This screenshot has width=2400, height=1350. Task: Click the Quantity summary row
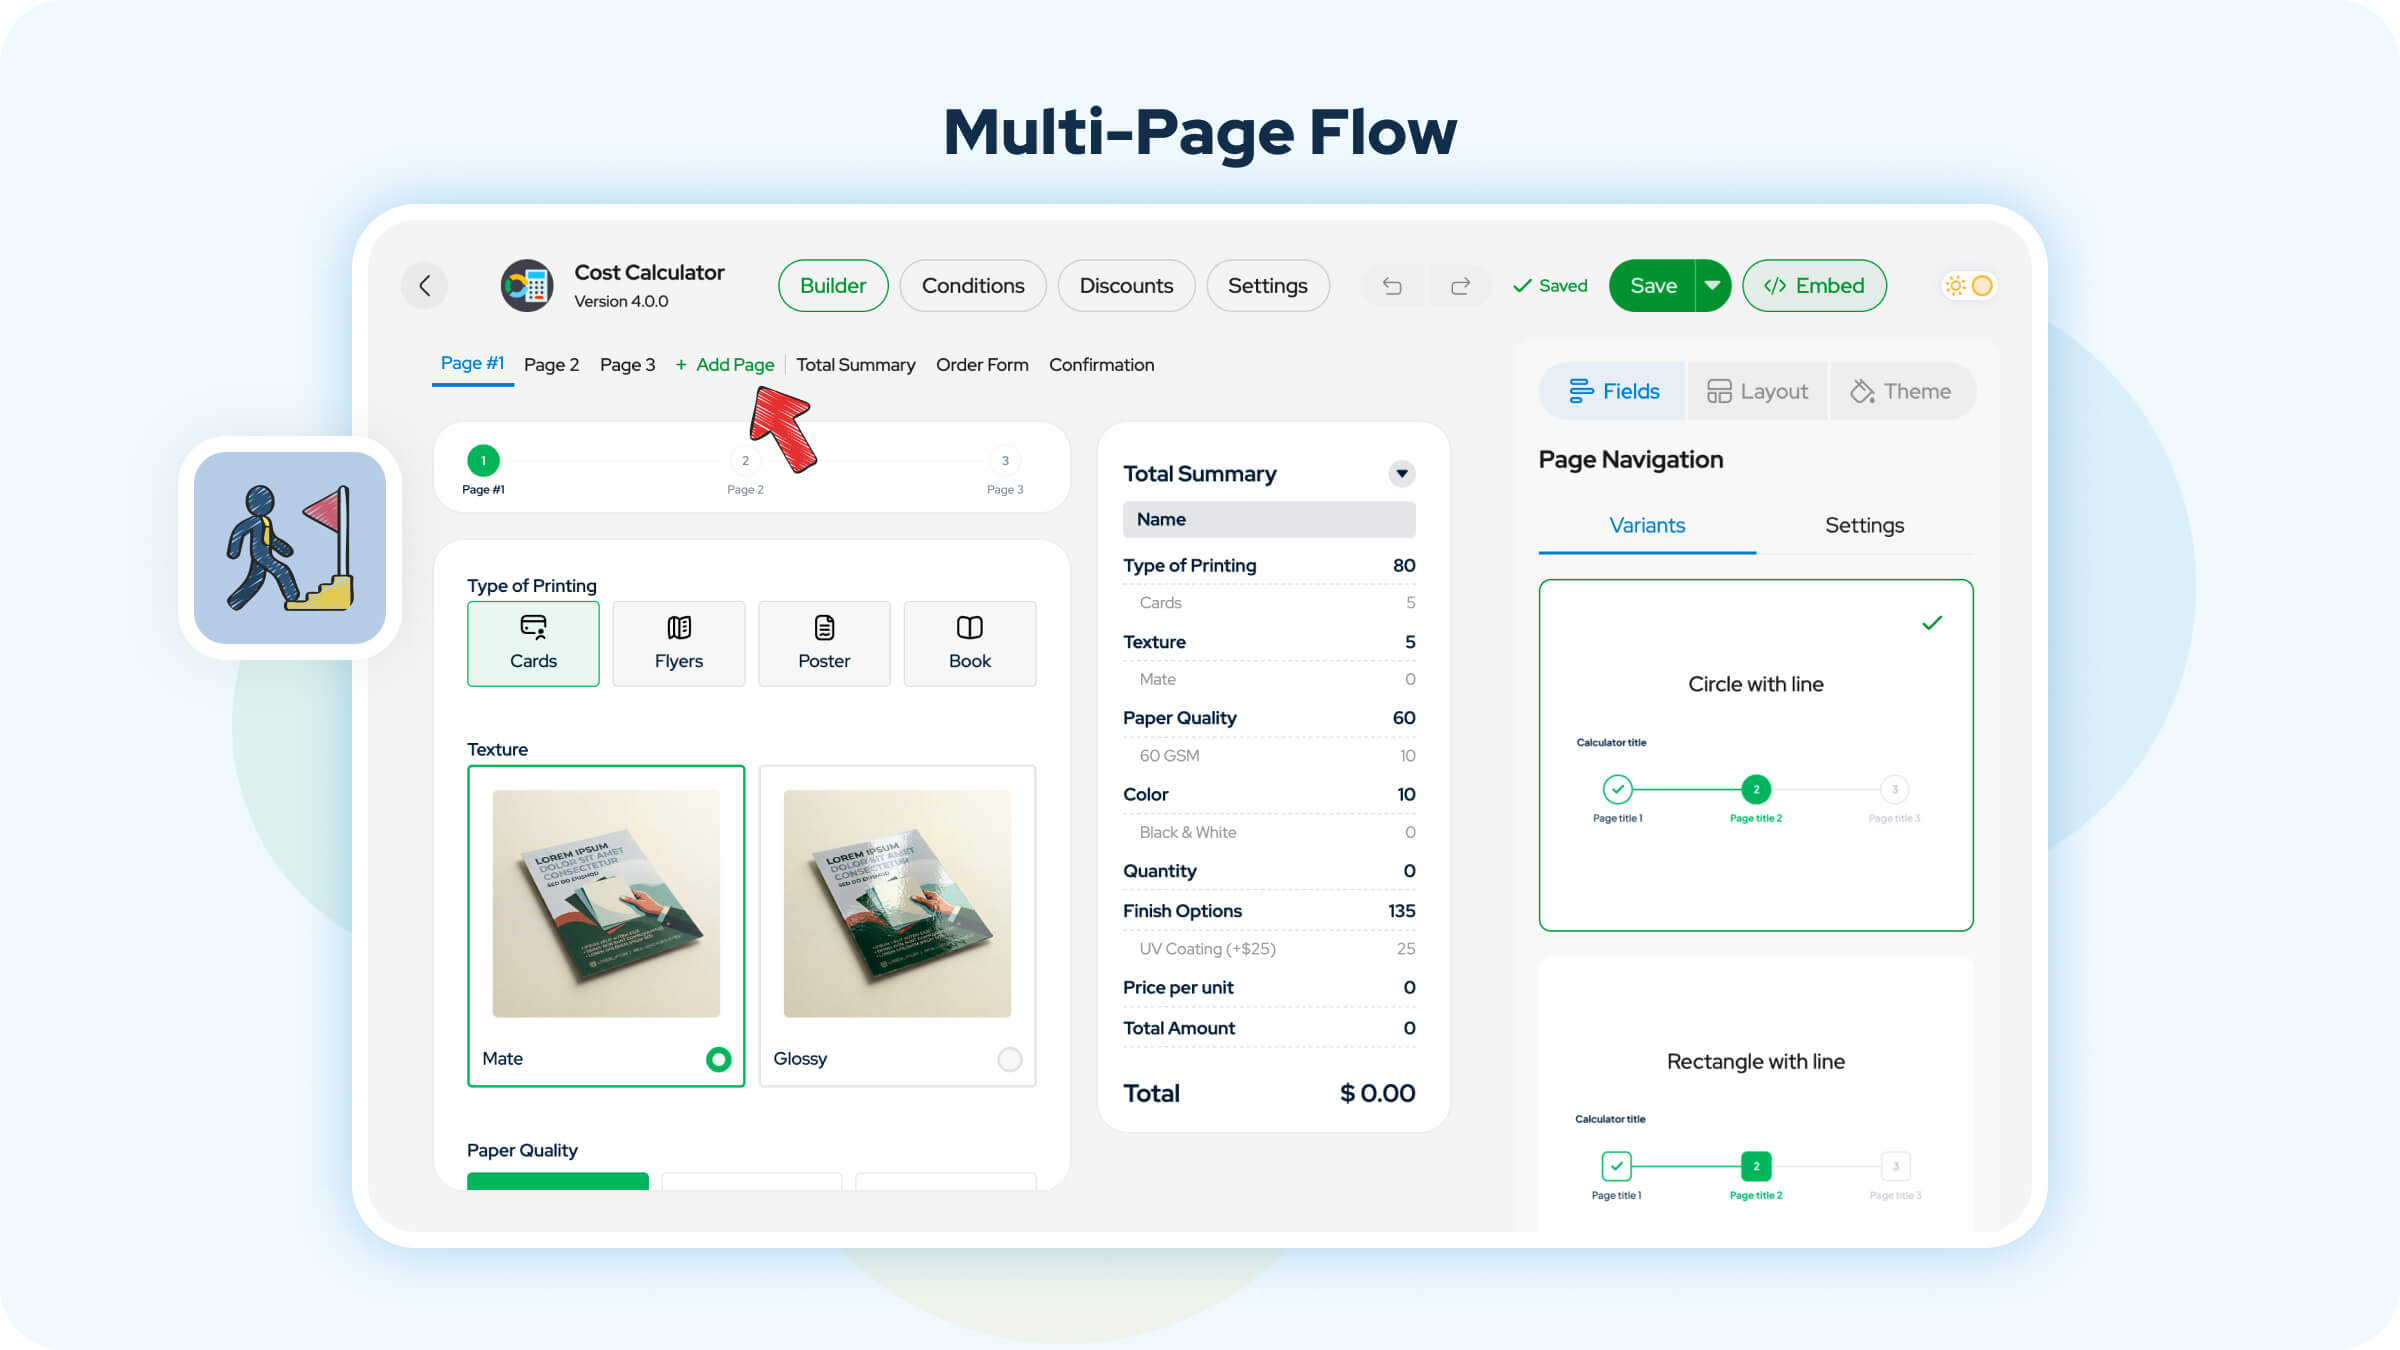(x=1269, y=871)
